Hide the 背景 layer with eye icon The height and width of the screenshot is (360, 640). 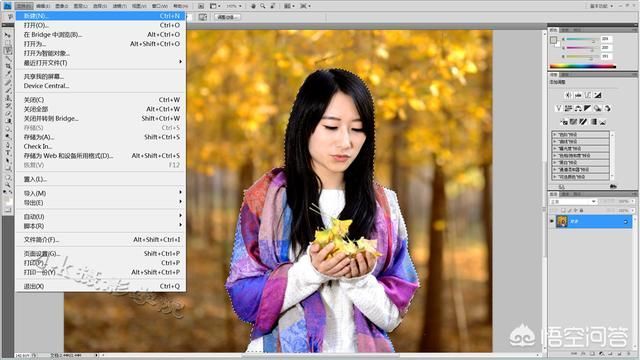[x=552, y=221]
